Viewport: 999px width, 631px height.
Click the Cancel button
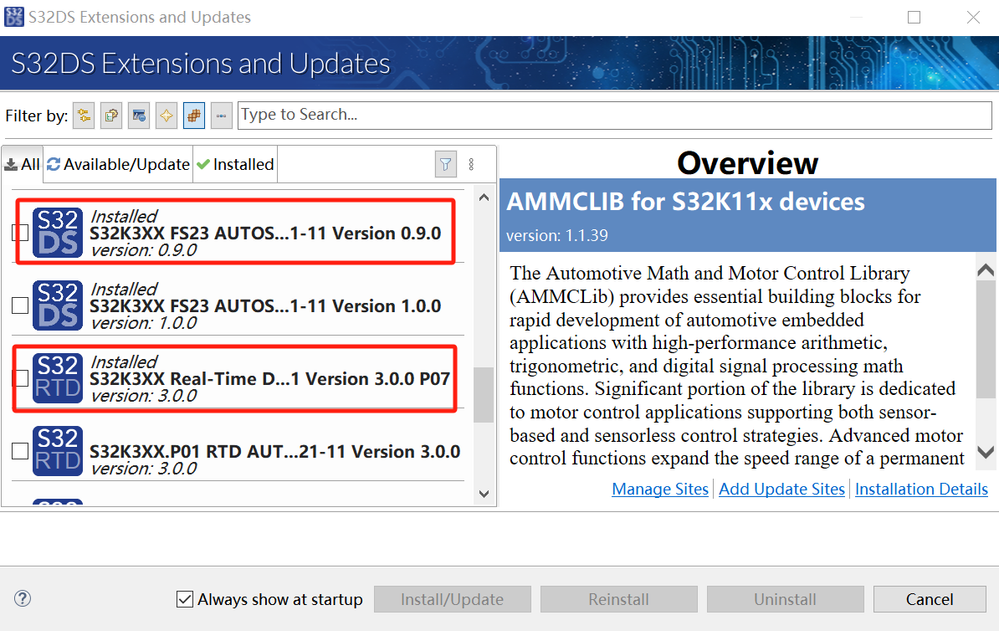[x=930, y=599]
